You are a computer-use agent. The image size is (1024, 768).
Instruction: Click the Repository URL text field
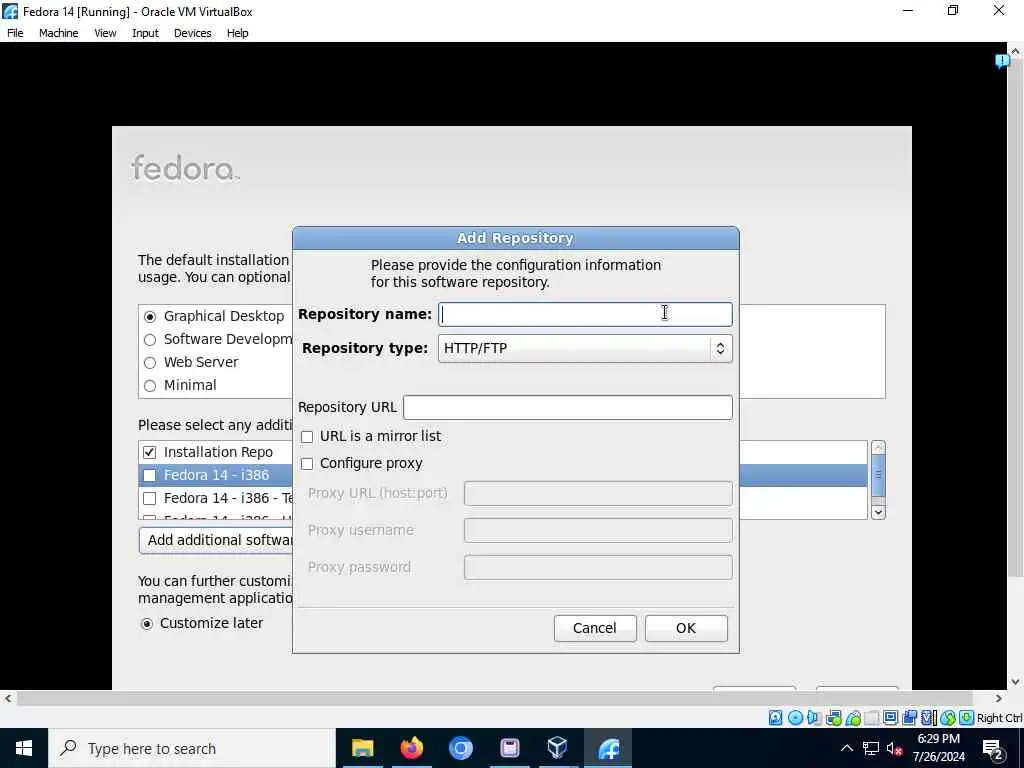(568, 407)
